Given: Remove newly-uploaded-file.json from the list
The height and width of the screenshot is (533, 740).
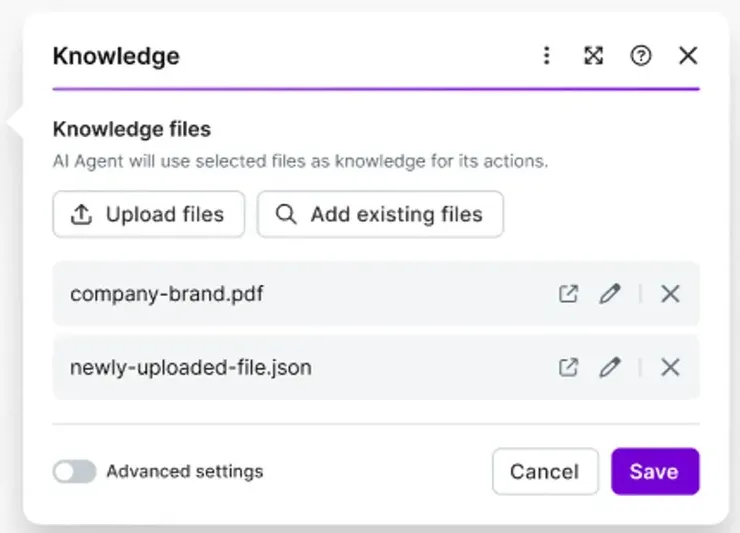Looking at the screenshot, I should (x=670, y=367).
